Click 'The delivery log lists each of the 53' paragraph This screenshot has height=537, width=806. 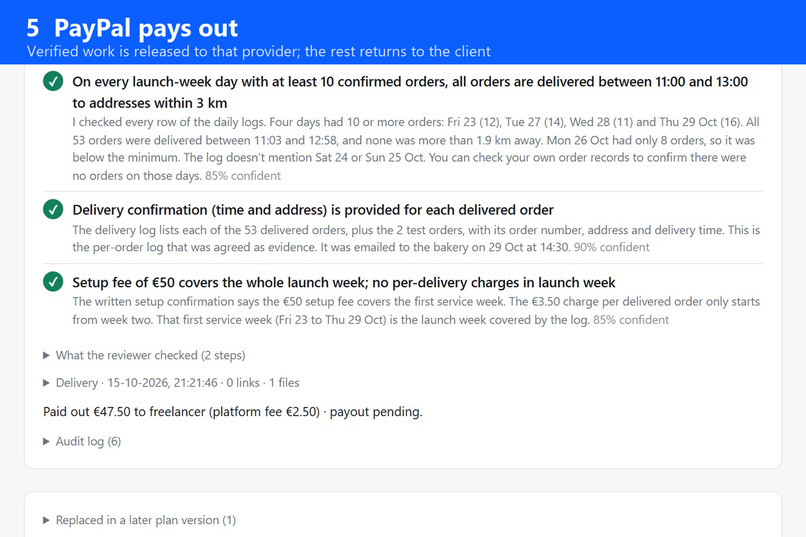click(416, 238)
